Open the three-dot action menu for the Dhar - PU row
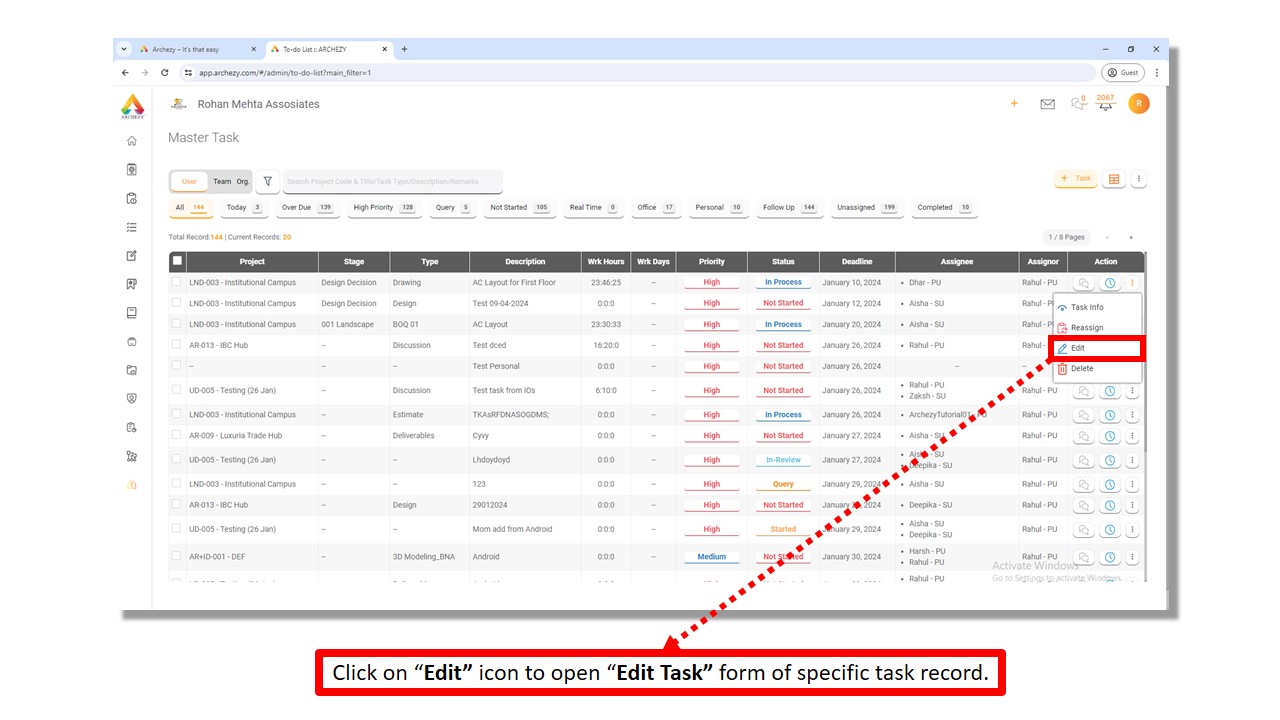This screenshot has height=720, width=1280. (x=1132, y=283)
